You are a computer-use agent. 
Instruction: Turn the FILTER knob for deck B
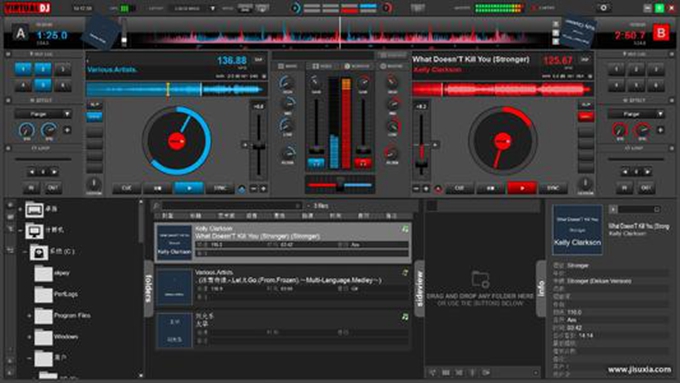point(391,153)
